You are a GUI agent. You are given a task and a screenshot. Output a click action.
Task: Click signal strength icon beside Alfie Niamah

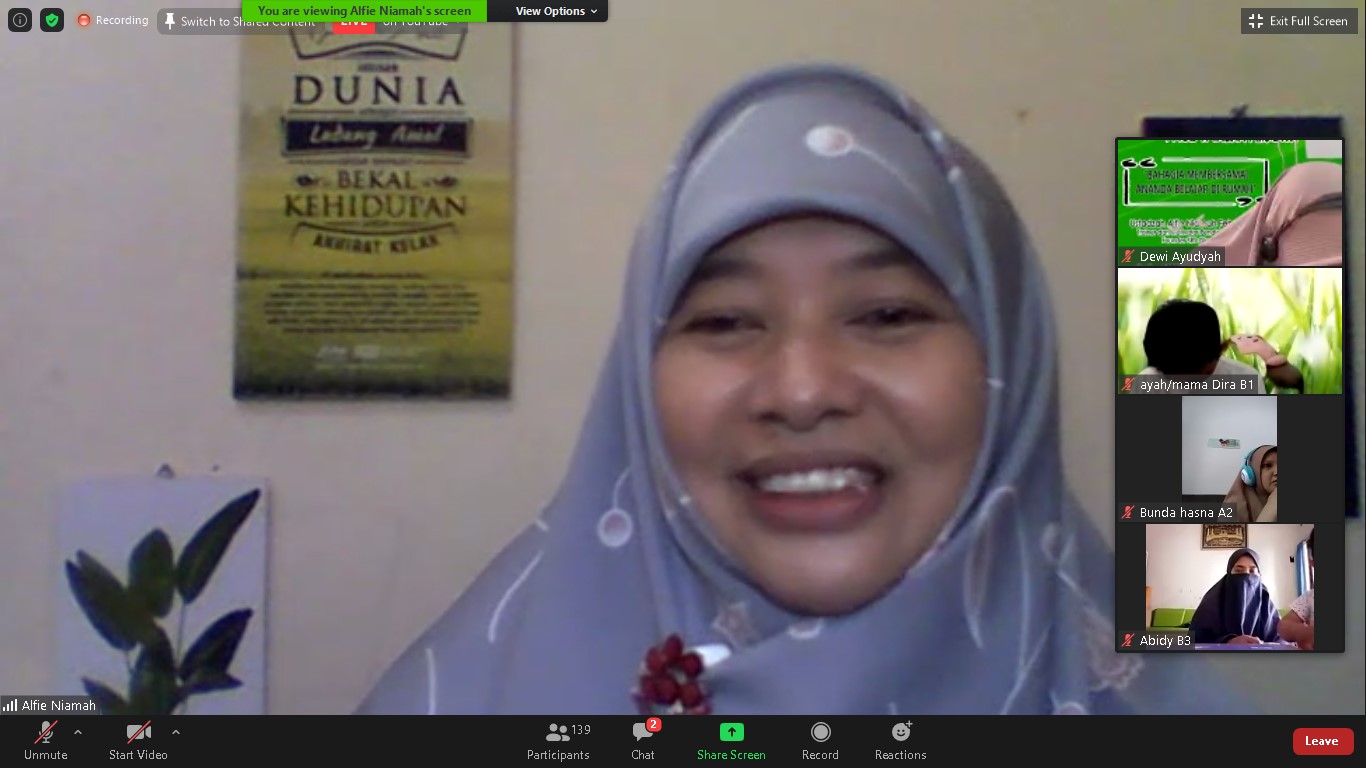coord(10,705)
